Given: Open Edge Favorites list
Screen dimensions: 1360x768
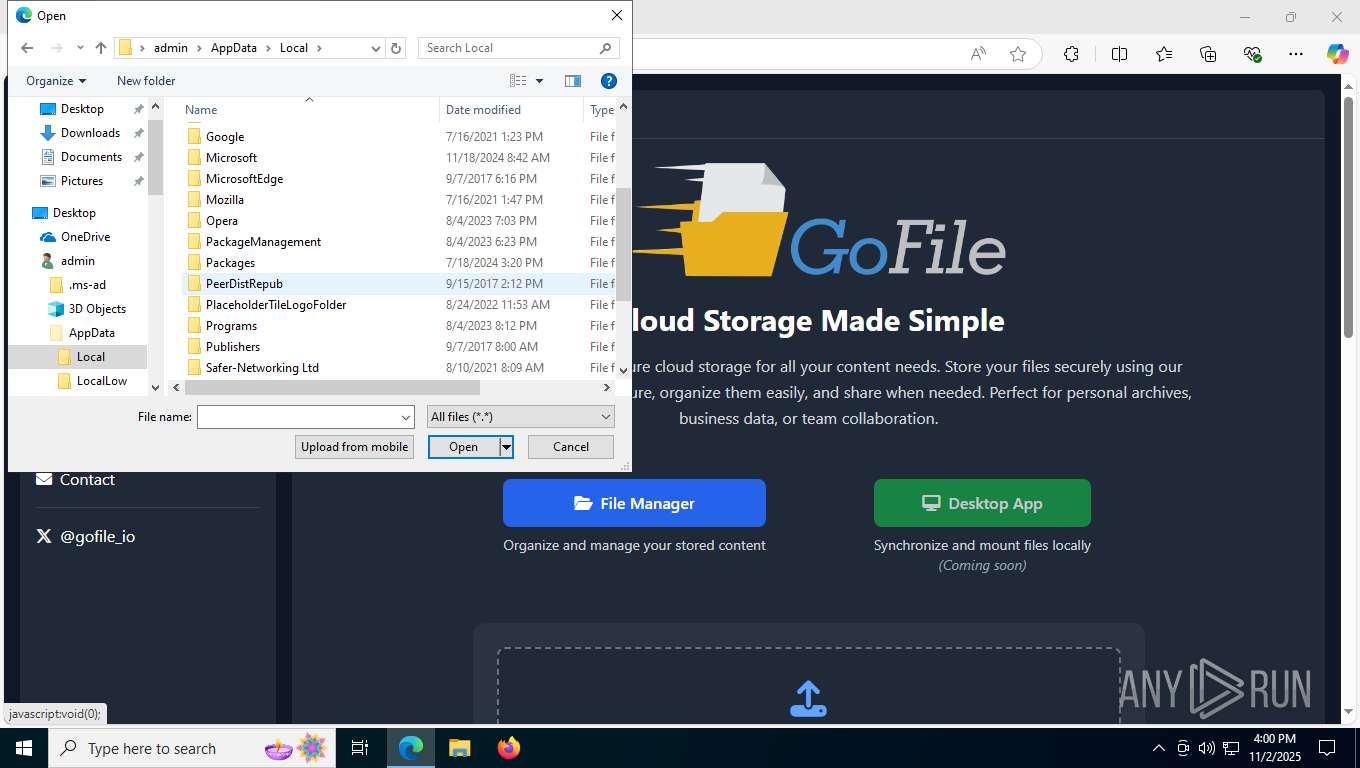Looking at the screenshot, I should click(x=1164, y=54).
